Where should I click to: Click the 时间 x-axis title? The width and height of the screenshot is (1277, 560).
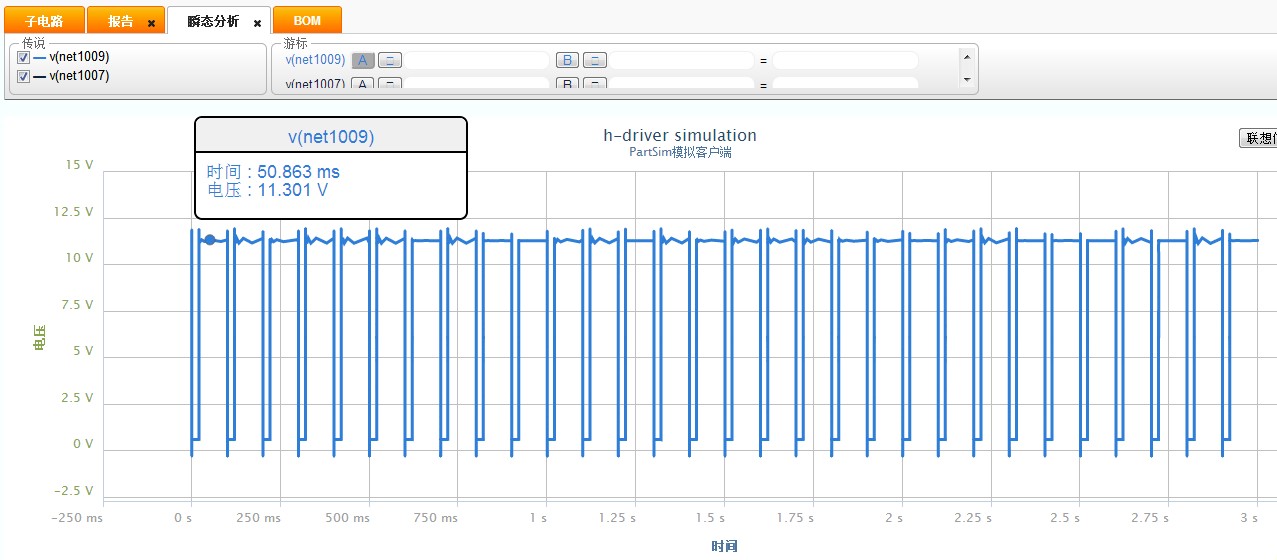(x=725, y=546)
